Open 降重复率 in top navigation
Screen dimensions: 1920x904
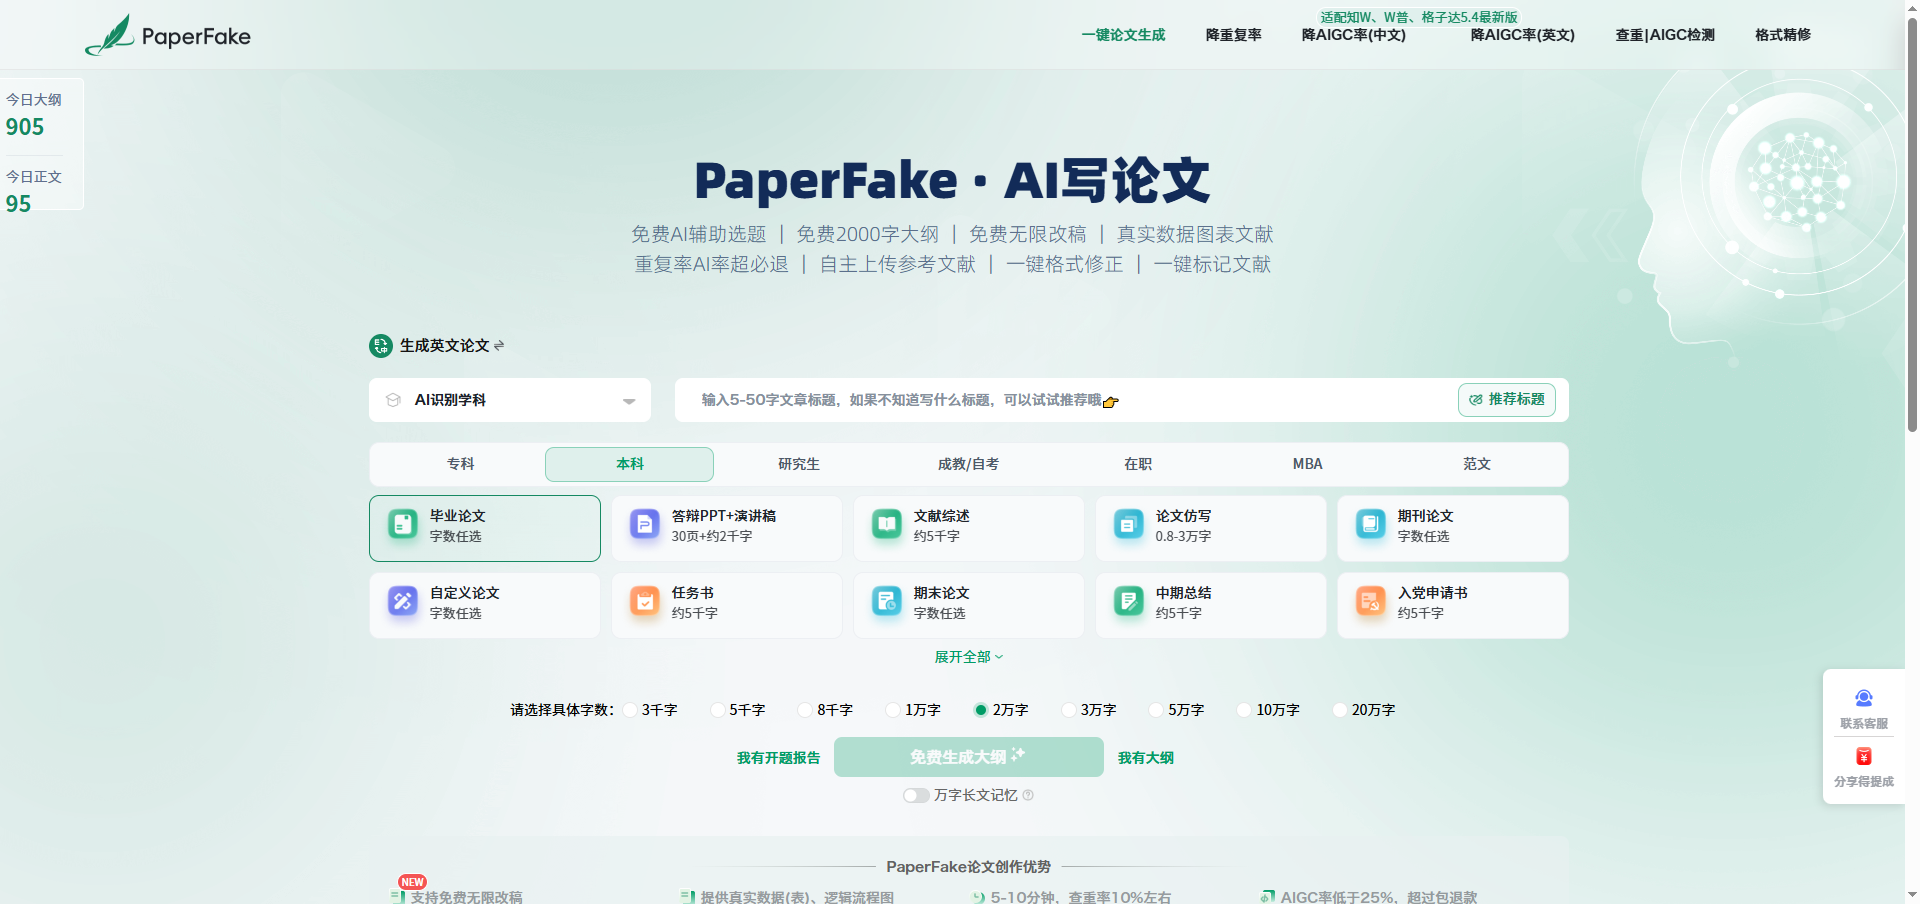point(1233,35)
